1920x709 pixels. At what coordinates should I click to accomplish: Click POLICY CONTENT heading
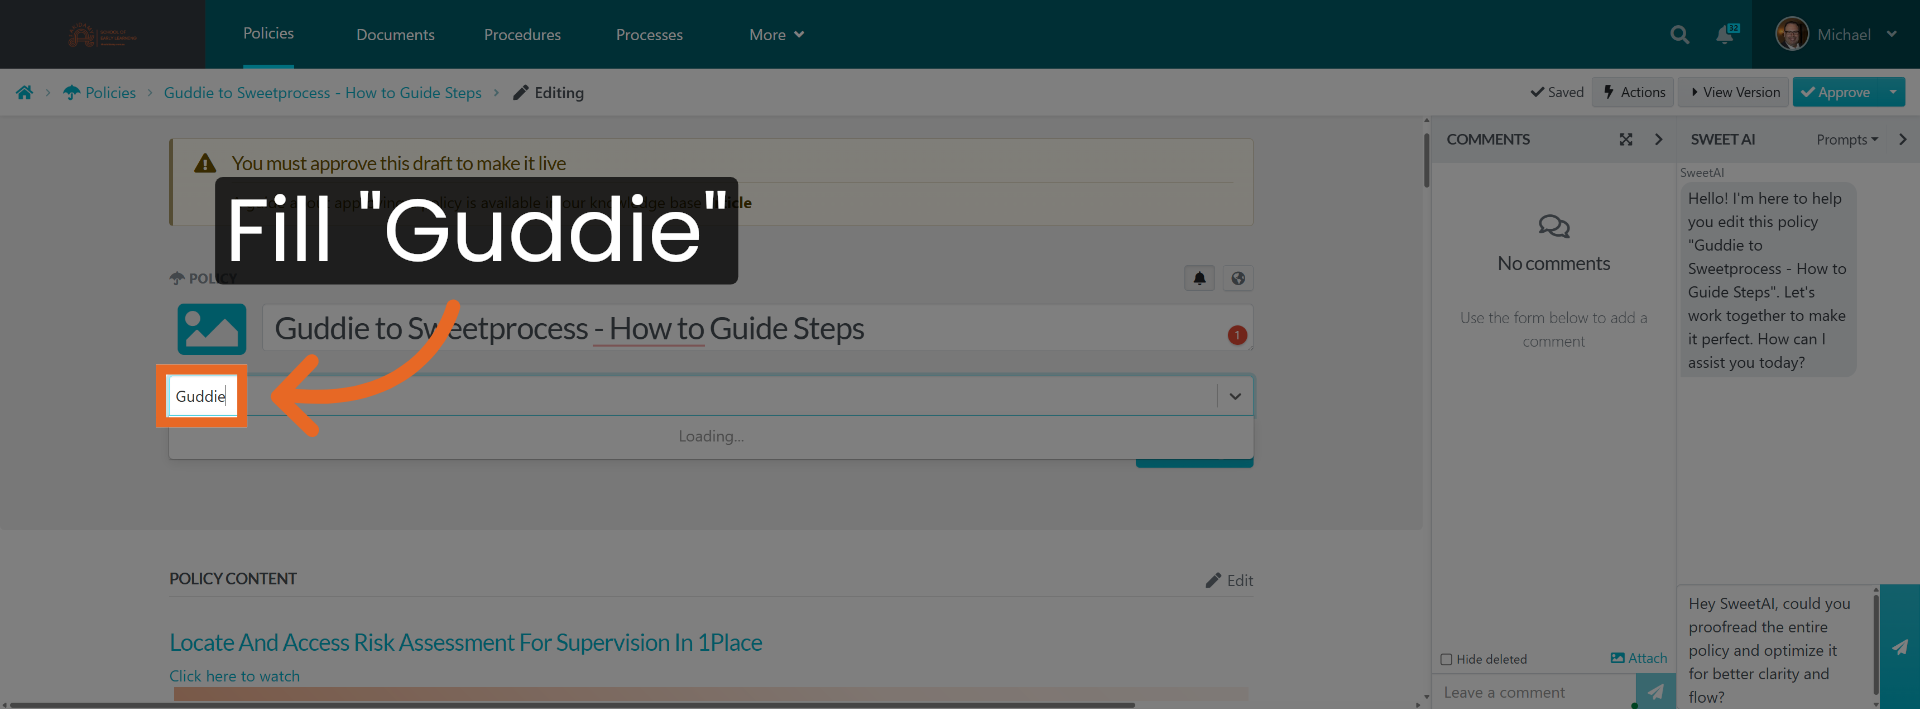[x=233, y=579]
